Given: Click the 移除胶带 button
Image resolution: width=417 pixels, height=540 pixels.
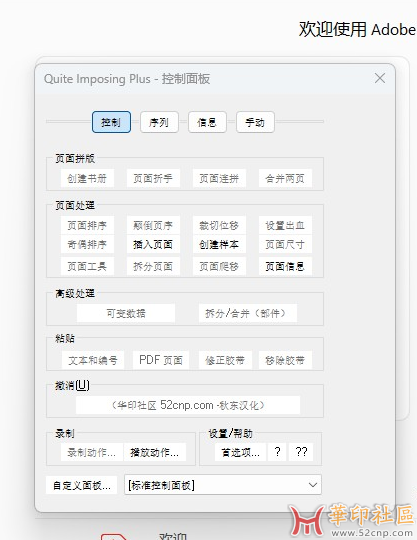Looking at the screenshot, I should coord(285,360).
